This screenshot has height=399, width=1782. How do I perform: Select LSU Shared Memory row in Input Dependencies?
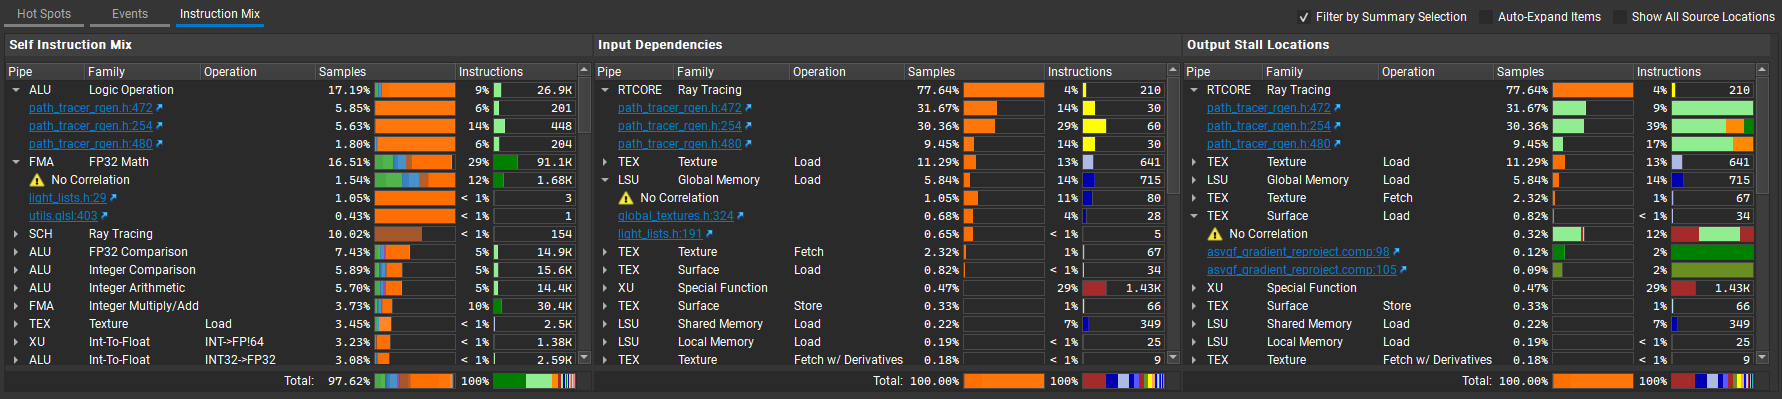[x=881, y=324]
